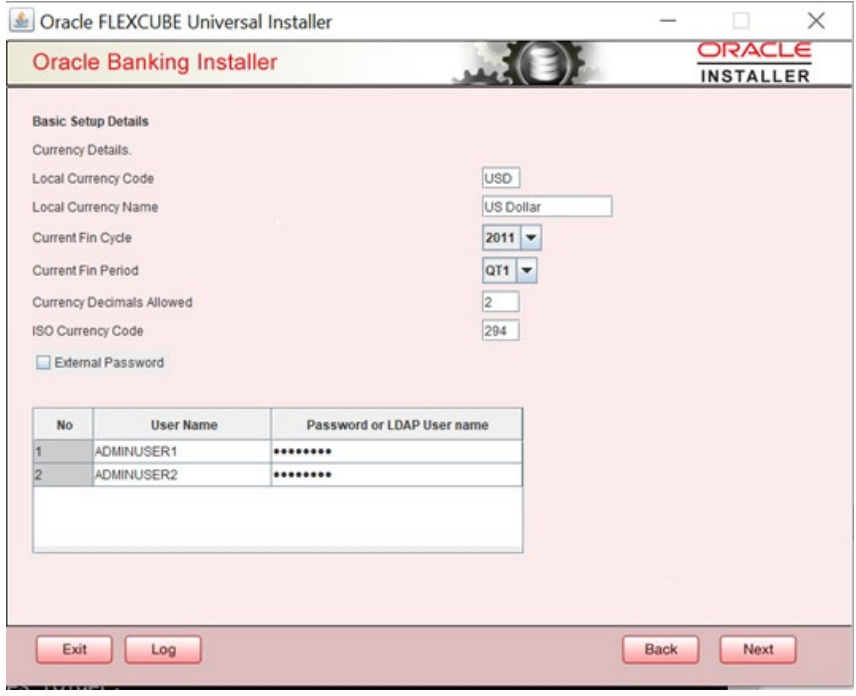Select the ADMINUSER1 user name cell
The width and height of the screenshot is (856, 696).
182,451
